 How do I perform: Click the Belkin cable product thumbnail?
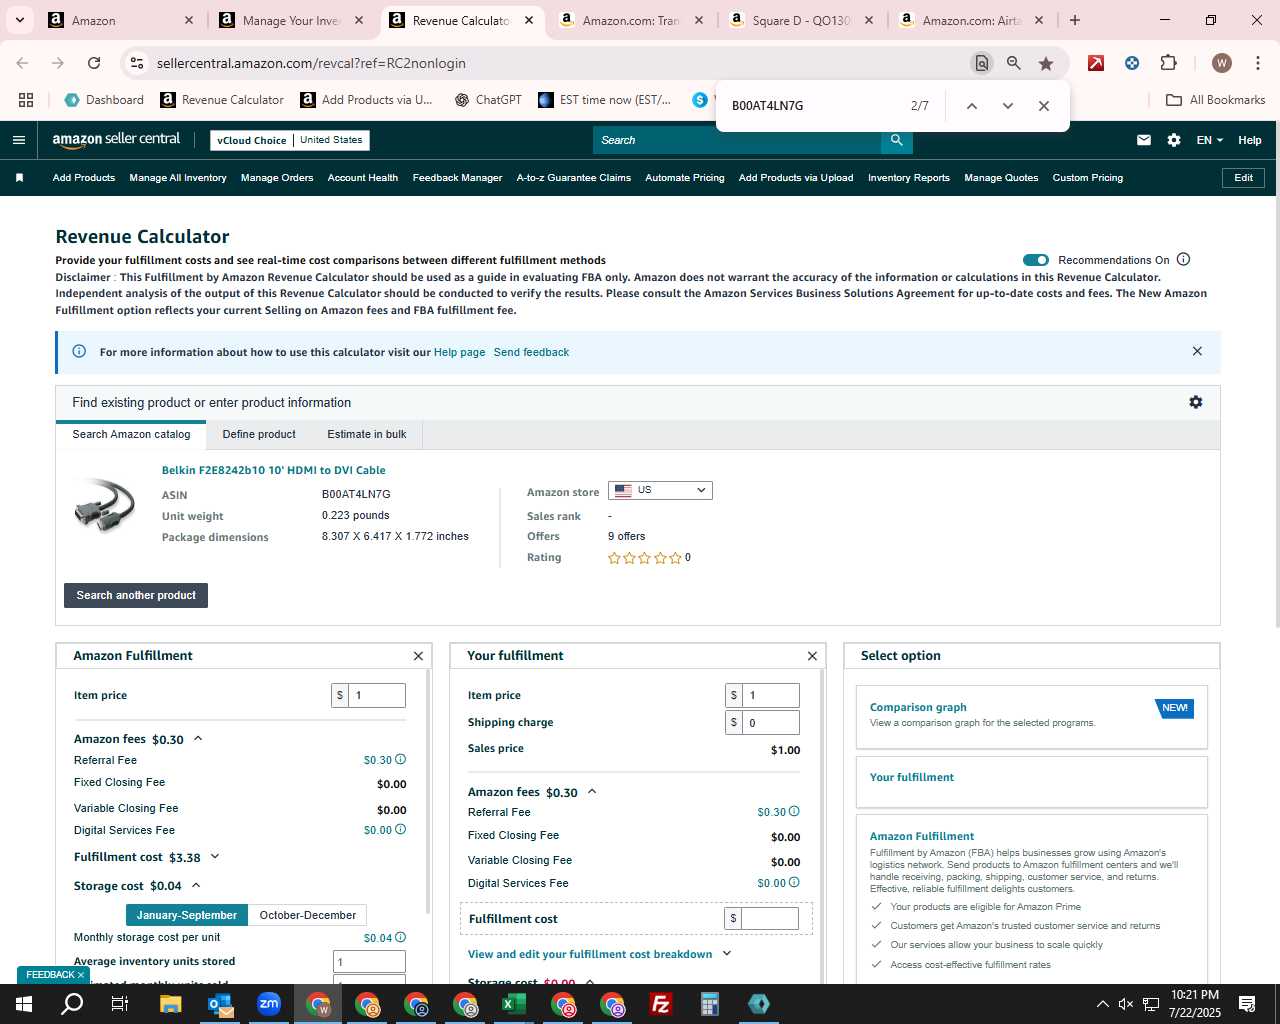click(x=104, y=507)
